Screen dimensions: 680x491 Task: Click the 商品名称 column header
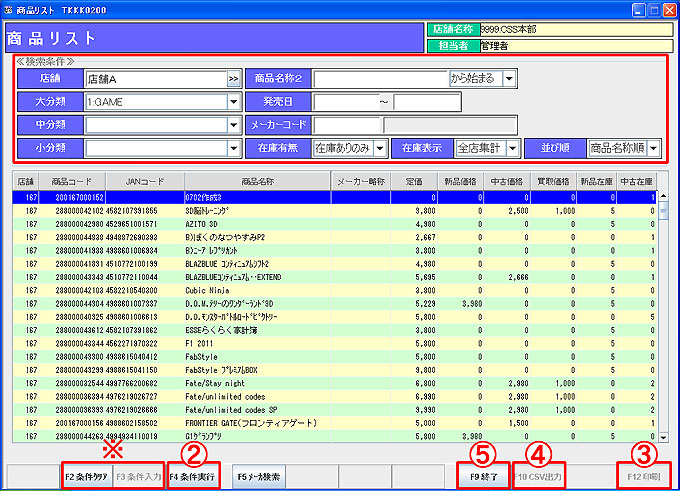pos(256,181)
